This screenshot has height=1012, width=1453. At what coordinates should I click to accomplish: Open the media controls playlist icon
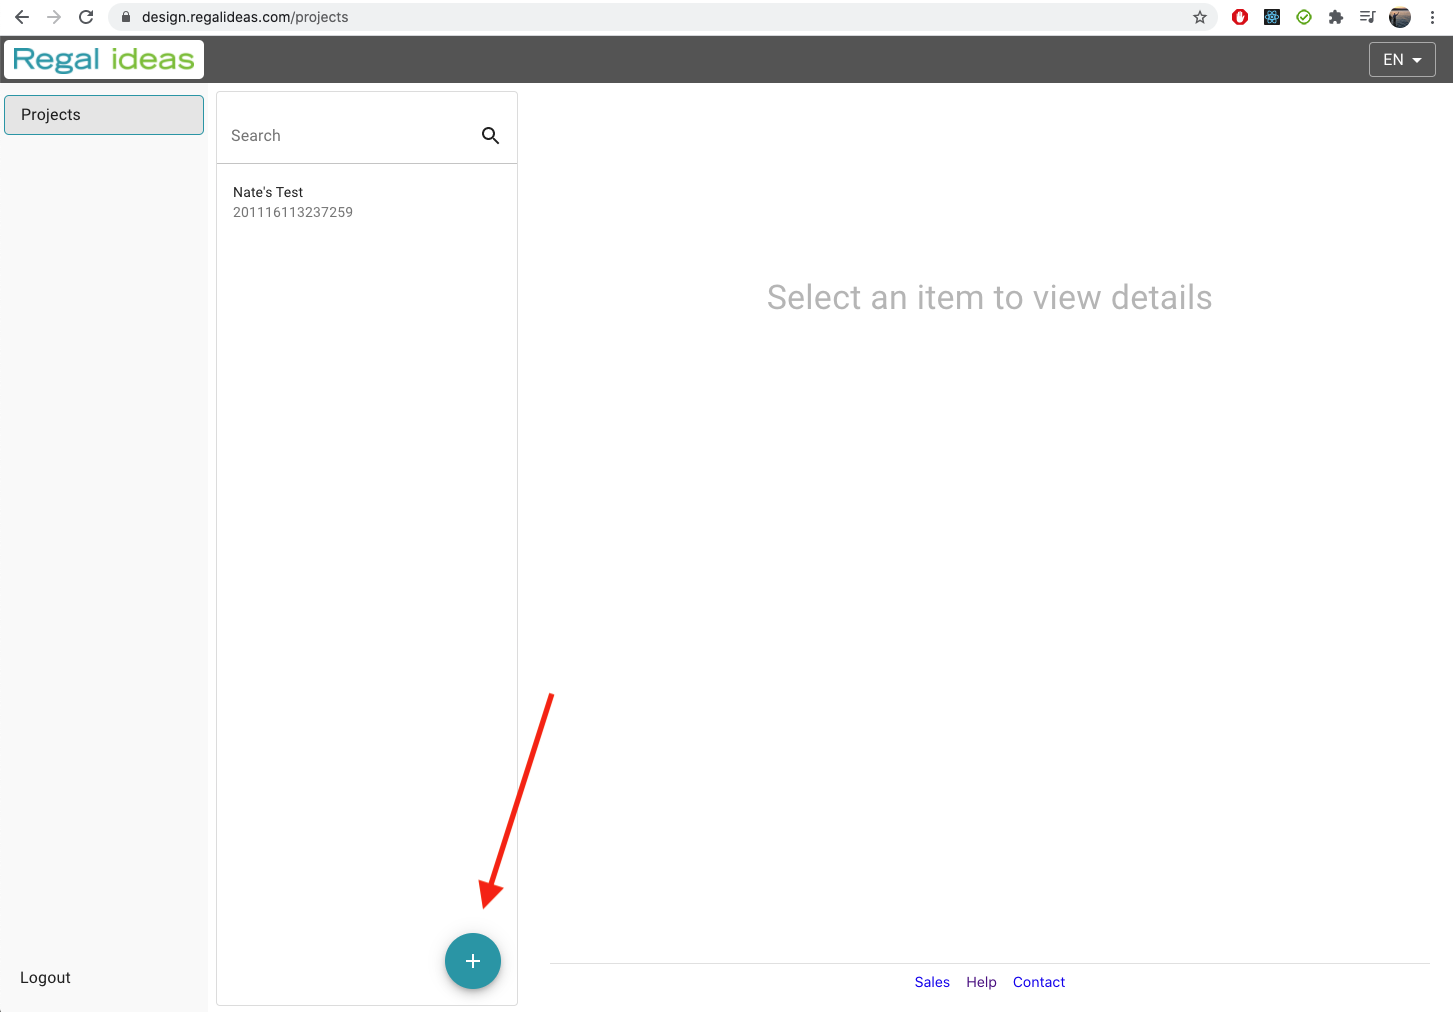[1367, 17]
